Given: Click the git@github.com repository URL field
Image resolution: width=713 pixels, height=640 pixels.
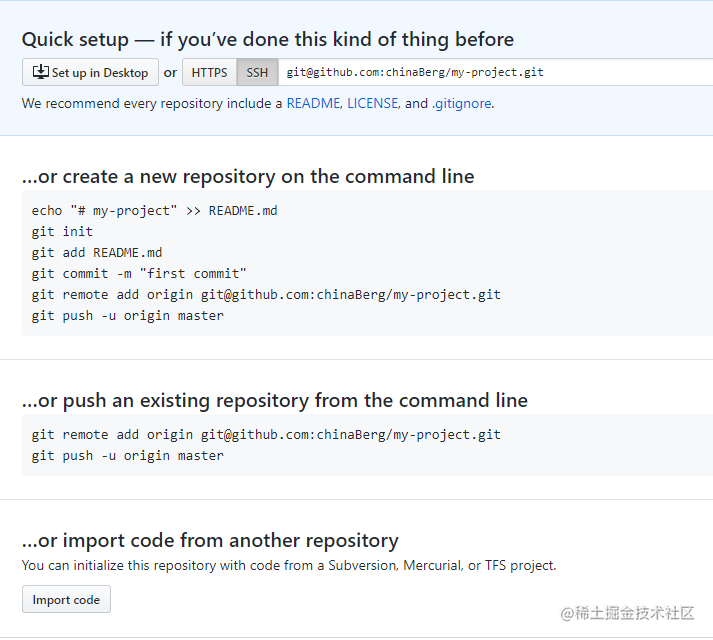Looking at the screenshot, I should click(495, 72).
